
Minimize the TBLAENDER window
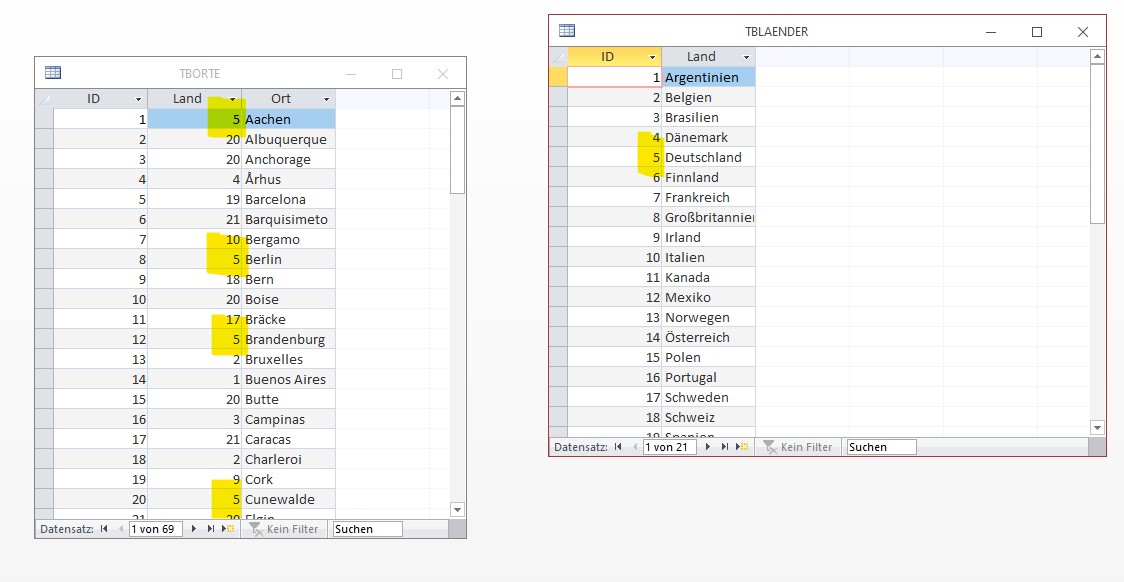click(x=991, y=32)
